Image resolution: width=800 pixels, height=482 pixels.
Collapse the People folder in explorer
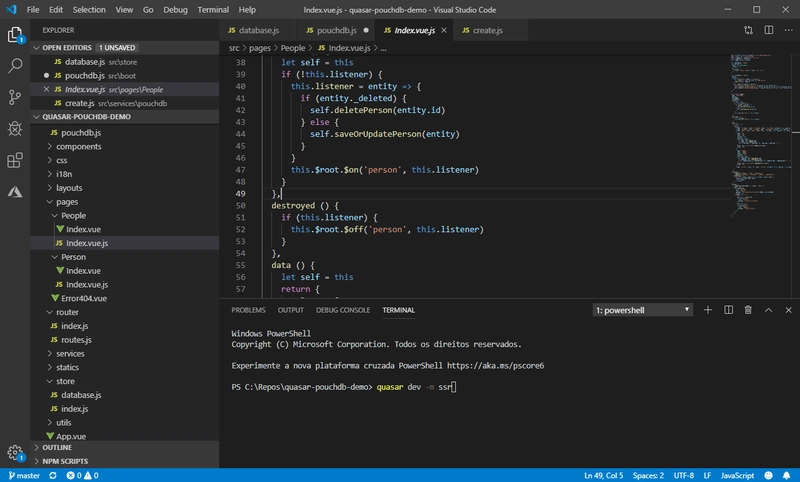(x=74, y=215)
